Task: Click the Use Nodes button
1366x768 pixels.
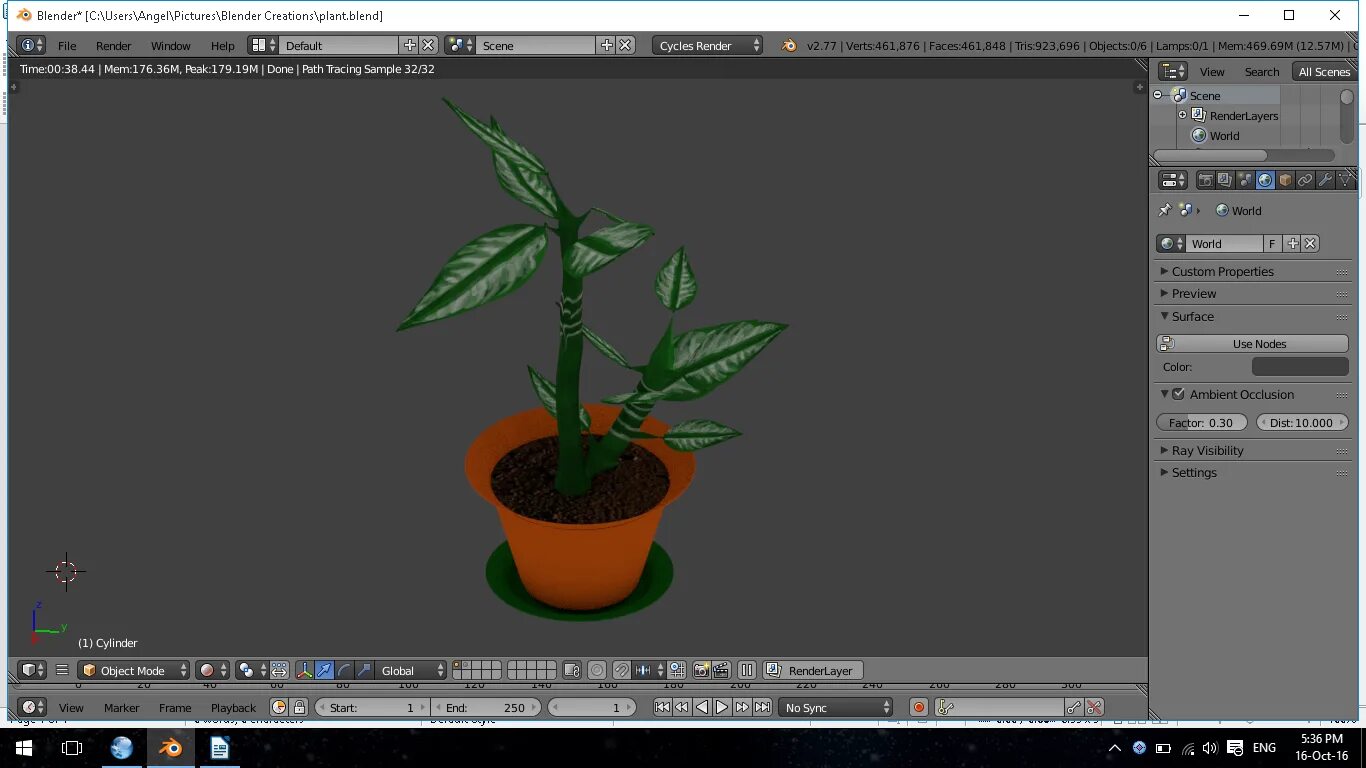Action: pyautogui.click(x=1253, y=343)
